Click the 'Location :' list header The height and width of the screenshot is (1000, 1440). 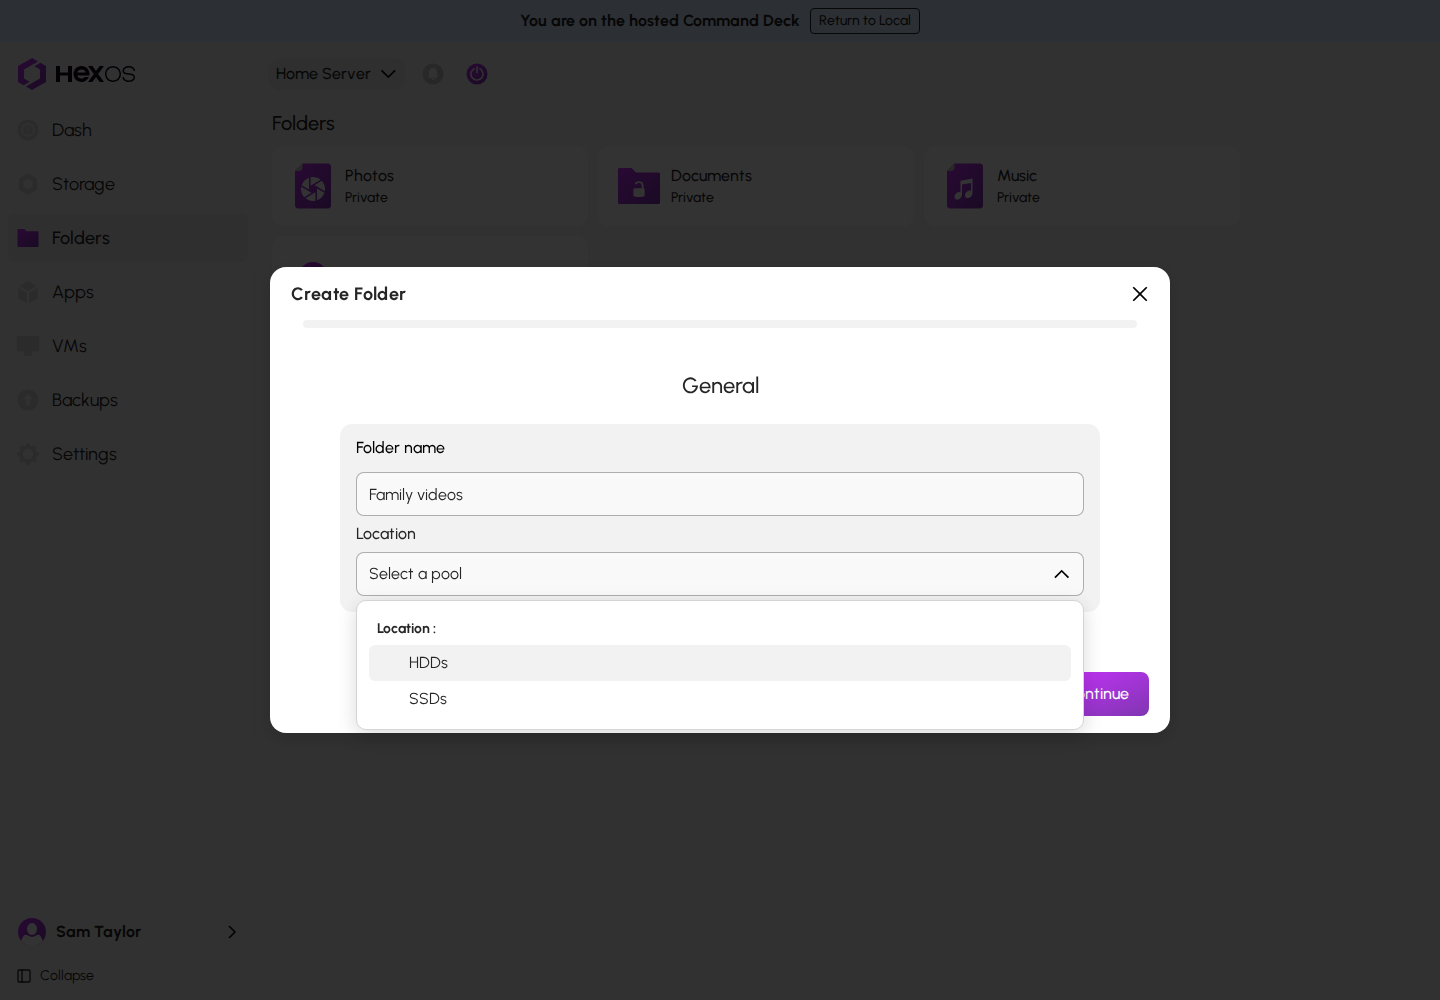tap(406, 629)
